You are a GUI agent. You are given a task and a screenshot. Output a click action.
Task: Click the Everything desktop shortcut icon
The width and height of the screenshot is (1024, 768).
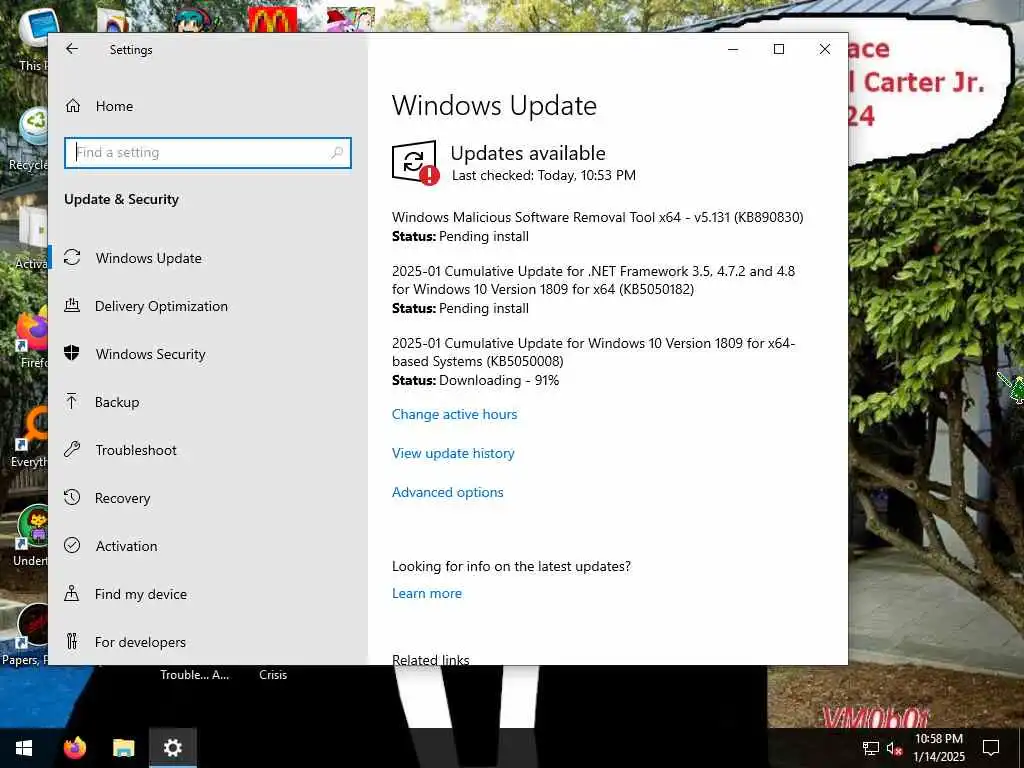point(31,428)
